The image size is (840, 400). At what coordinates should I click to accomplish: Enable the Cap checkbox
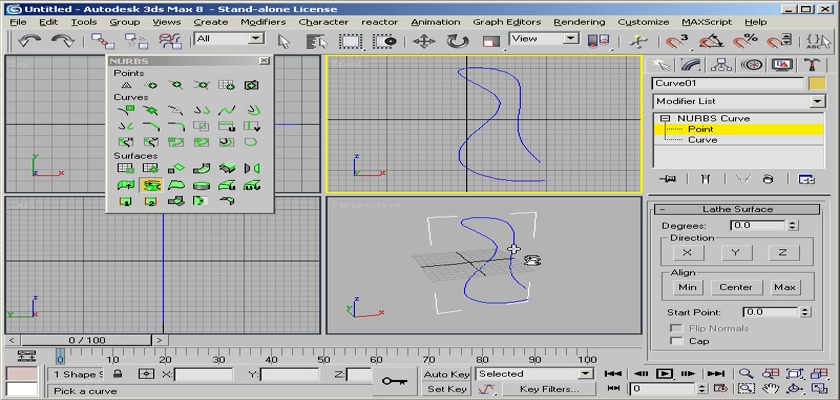(x=677, y=341)
